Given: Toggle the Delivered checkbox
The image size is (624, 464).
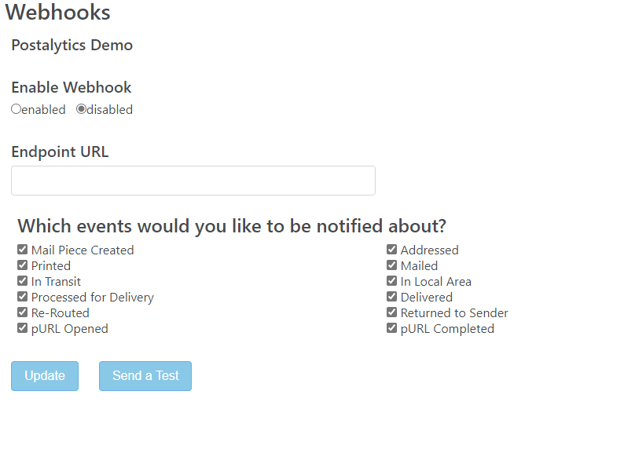Looking at the screenshot, I should pyautogui.click(x=392, y=296).
